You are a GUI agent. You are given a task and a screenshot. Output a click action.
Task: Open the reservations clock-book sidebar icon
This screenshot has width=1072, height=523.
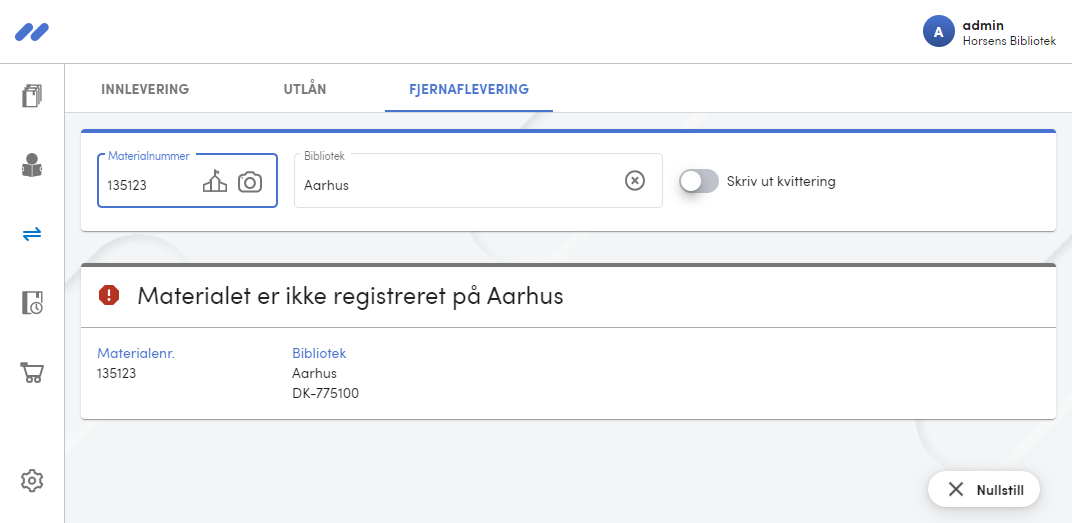32,302
